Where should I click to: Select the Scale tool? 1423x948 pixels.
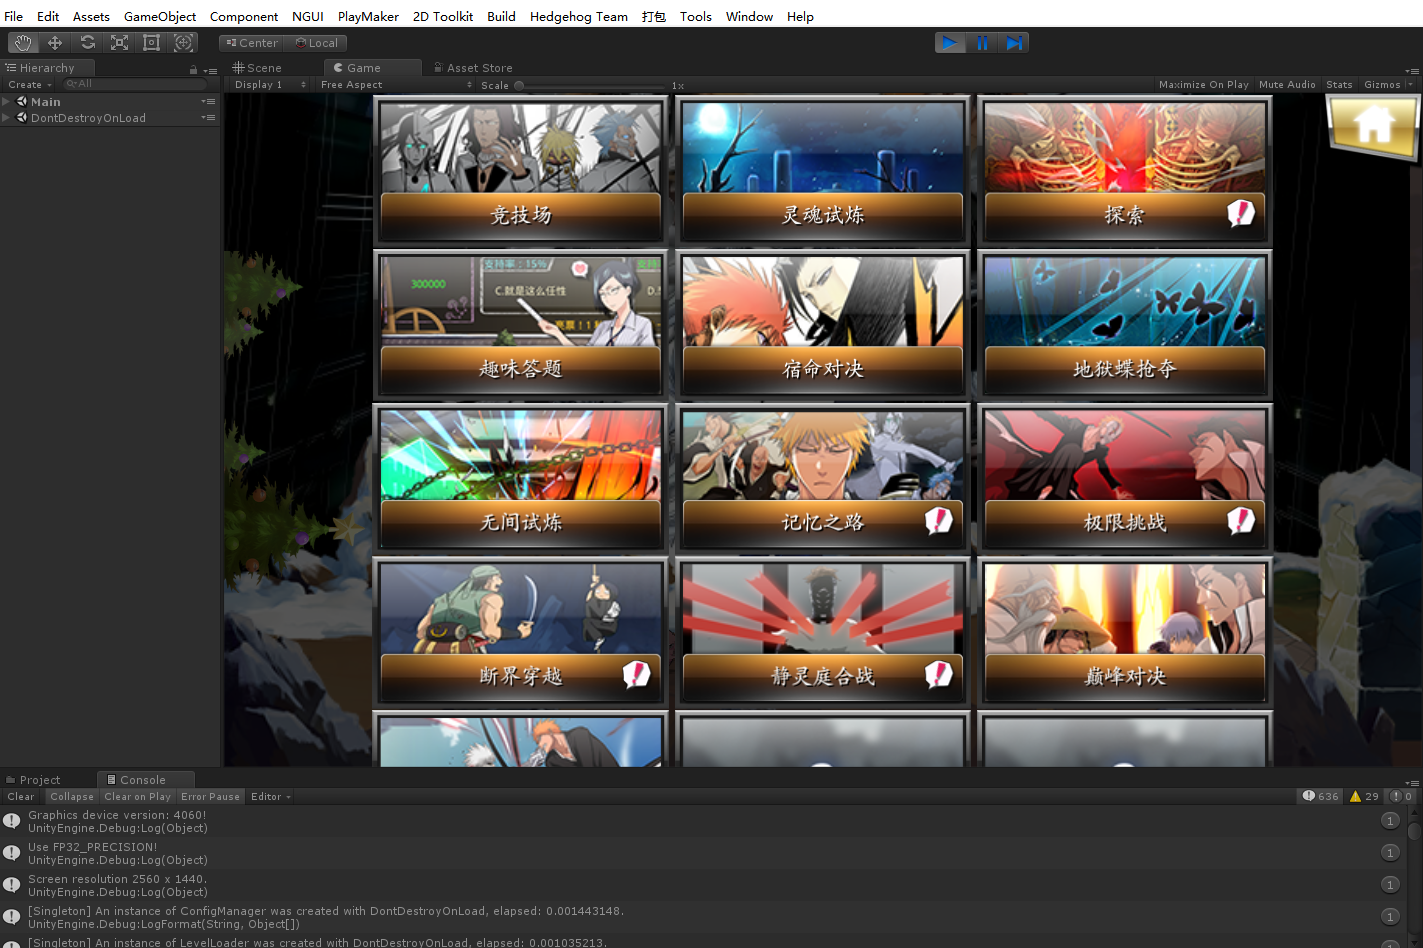119,43
